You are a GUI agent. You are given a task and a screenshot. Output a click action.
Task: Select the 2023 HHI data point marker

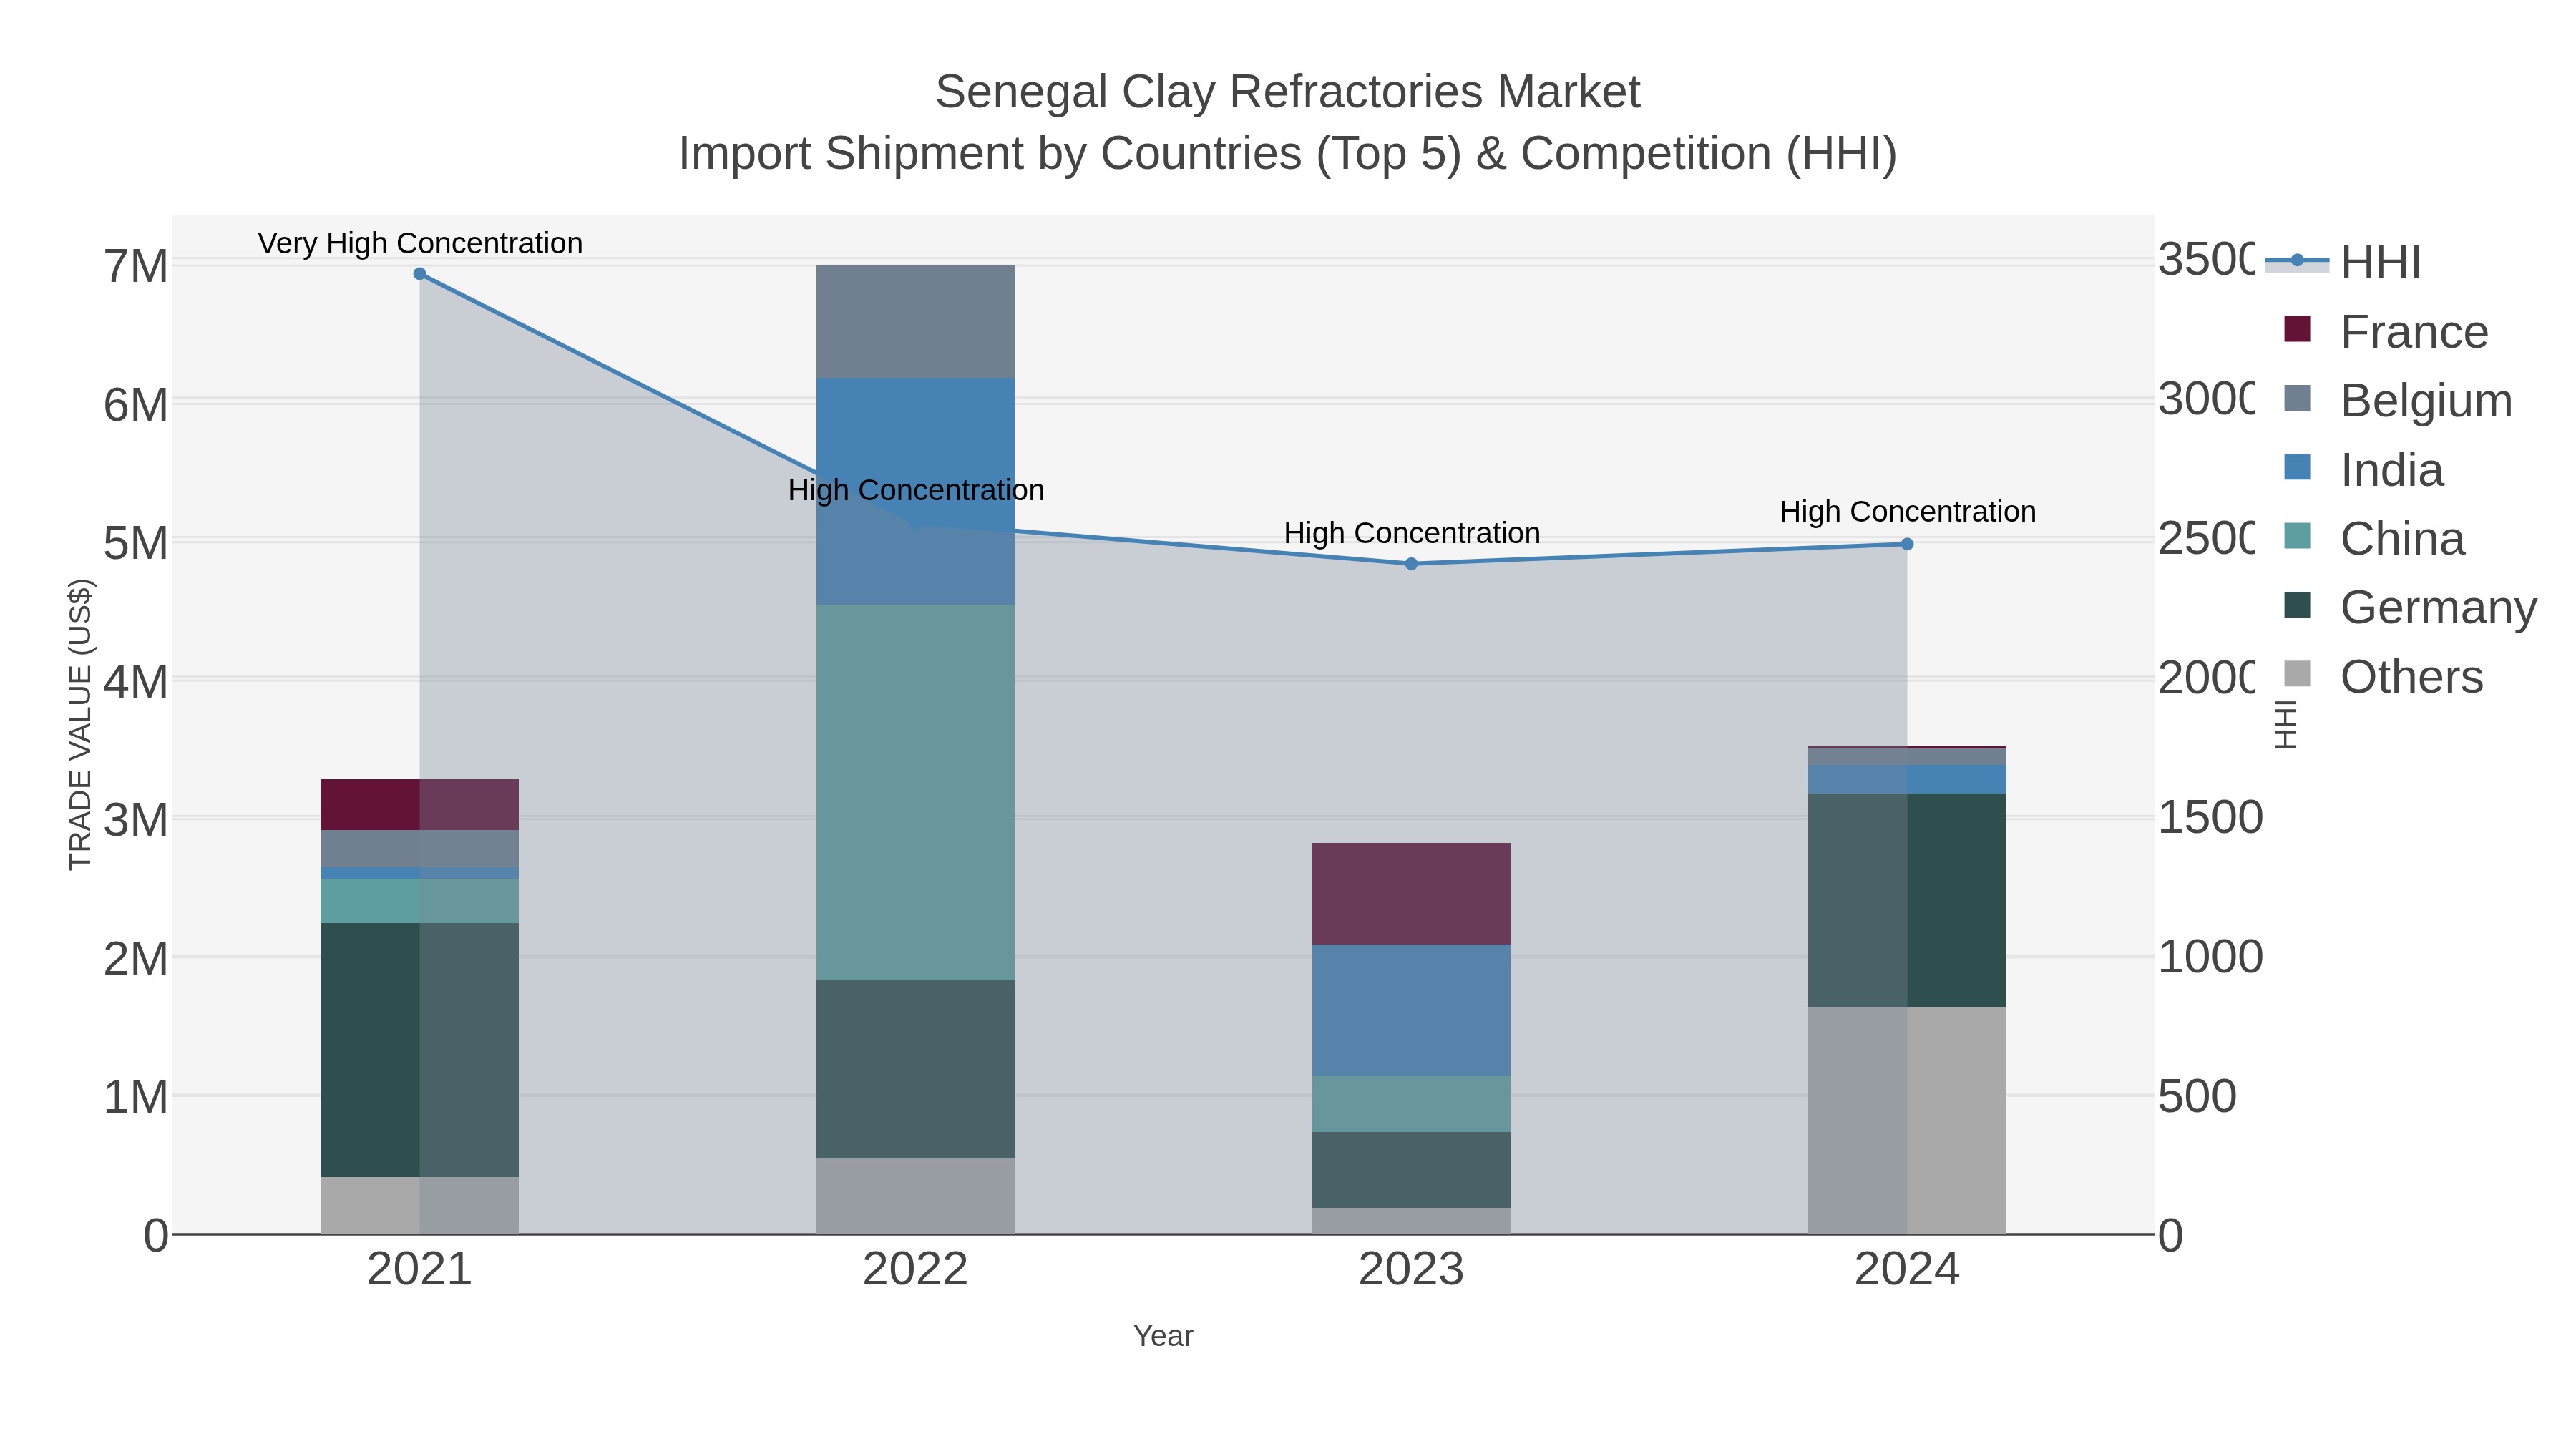(x=1411, y=564)
